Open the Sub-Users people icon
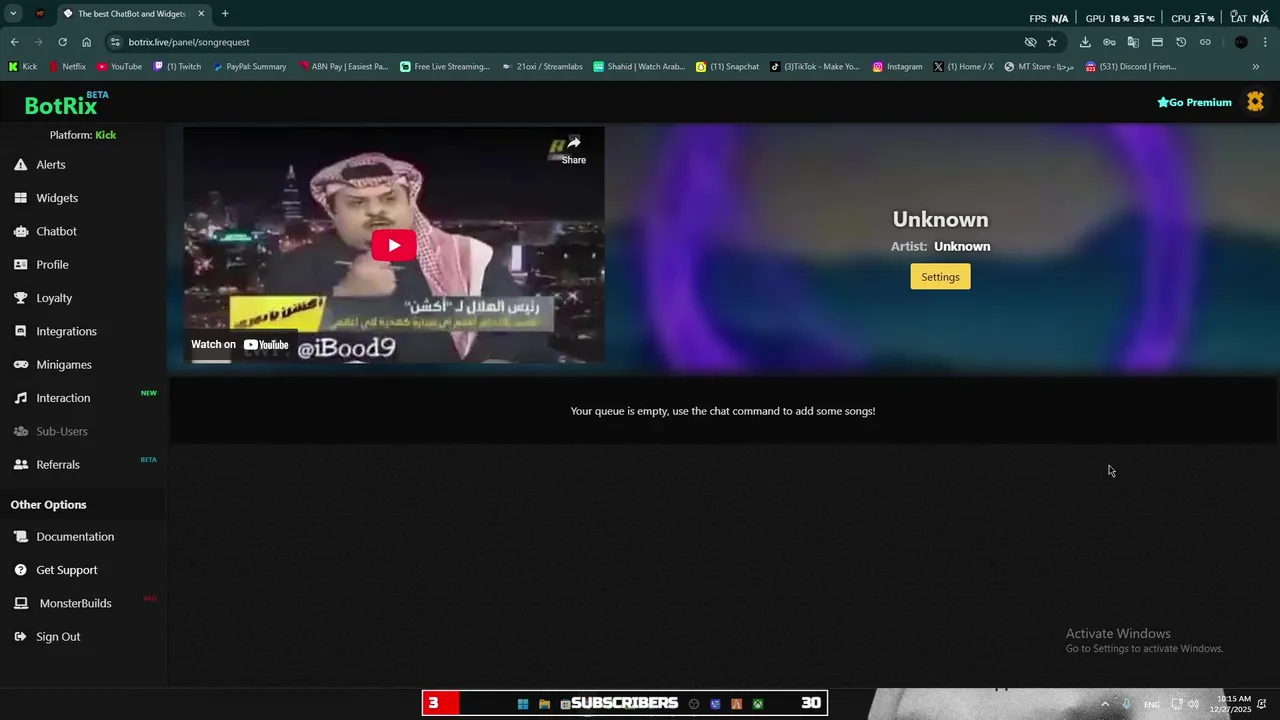1280x720 pixels. (20, 431)
